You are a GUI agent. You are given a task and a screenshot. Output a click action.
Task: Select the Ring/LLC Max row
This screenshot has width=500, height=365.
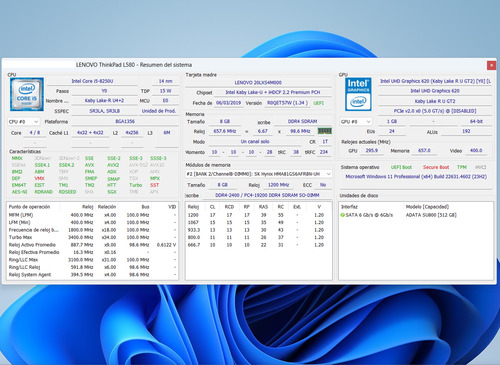coord(92,260)
